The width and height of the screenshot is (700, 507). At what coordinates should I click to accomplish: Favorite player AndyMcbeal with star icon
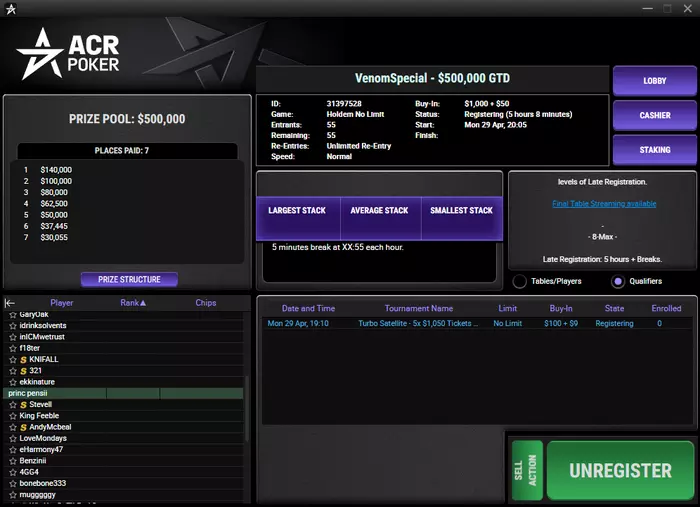point(13,427)
